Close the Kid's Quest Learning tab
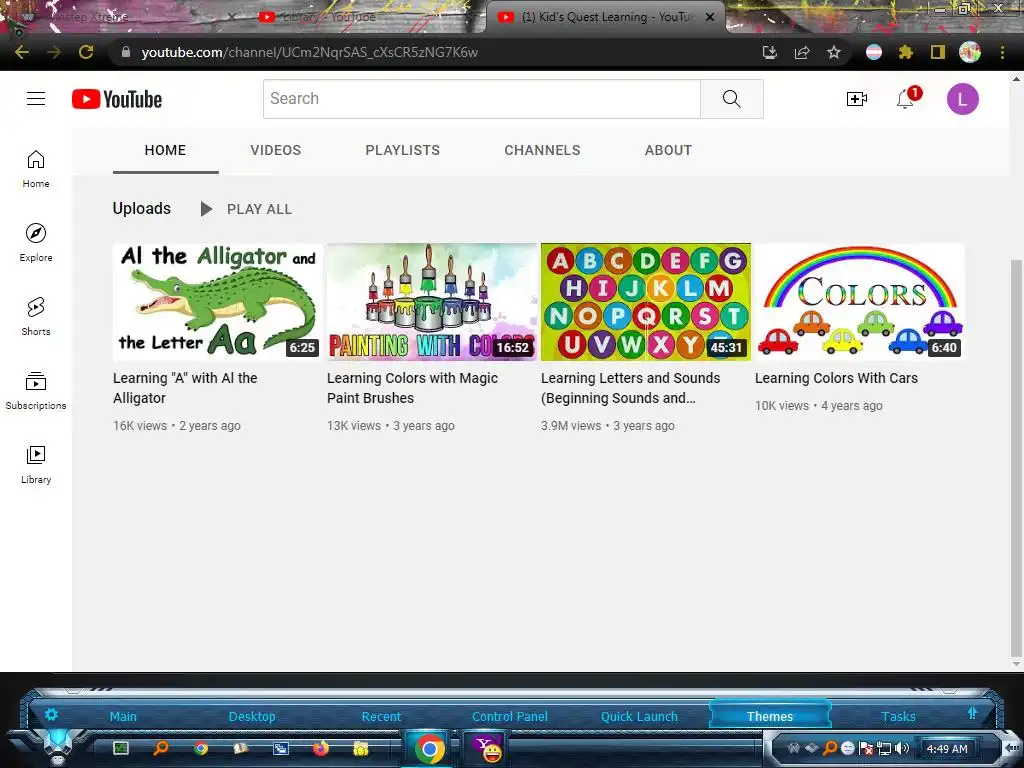 [x=710, y=17]
